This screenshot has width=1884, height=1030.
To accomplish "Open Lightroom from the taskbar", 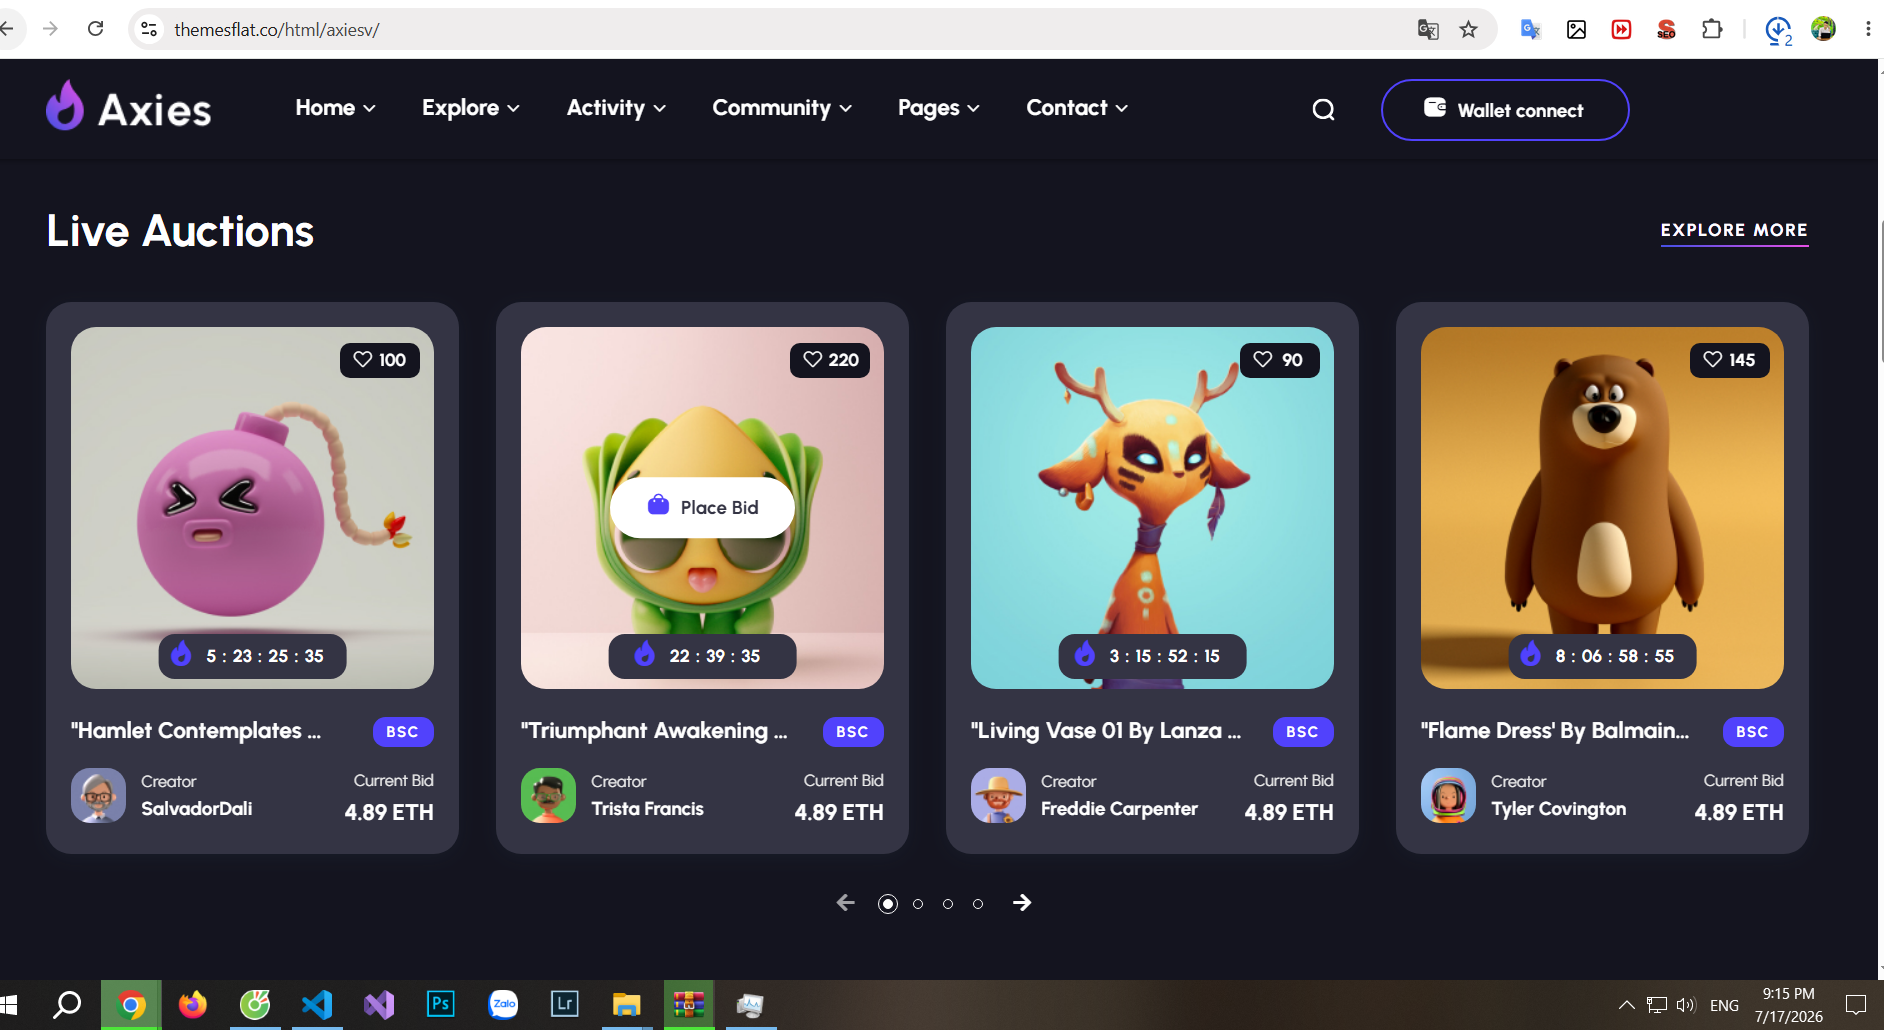I will tap(565, 1005).
